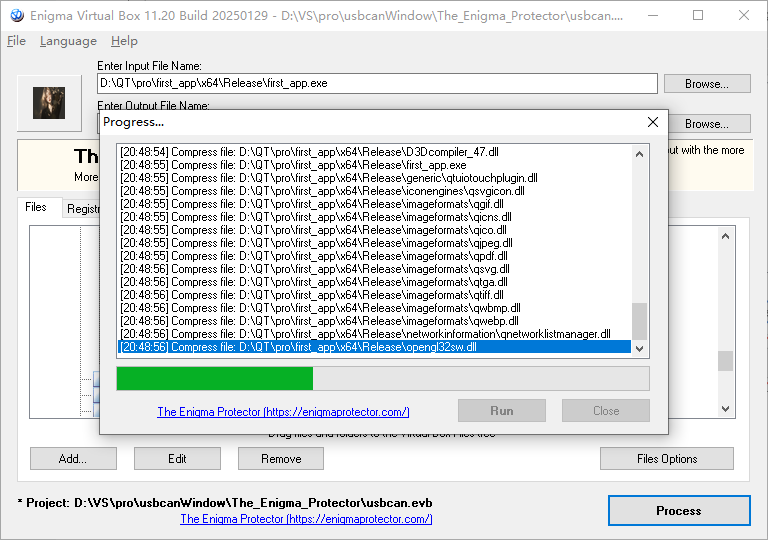Open the Language menu
The image size is (768, 540).
(68, 41)
